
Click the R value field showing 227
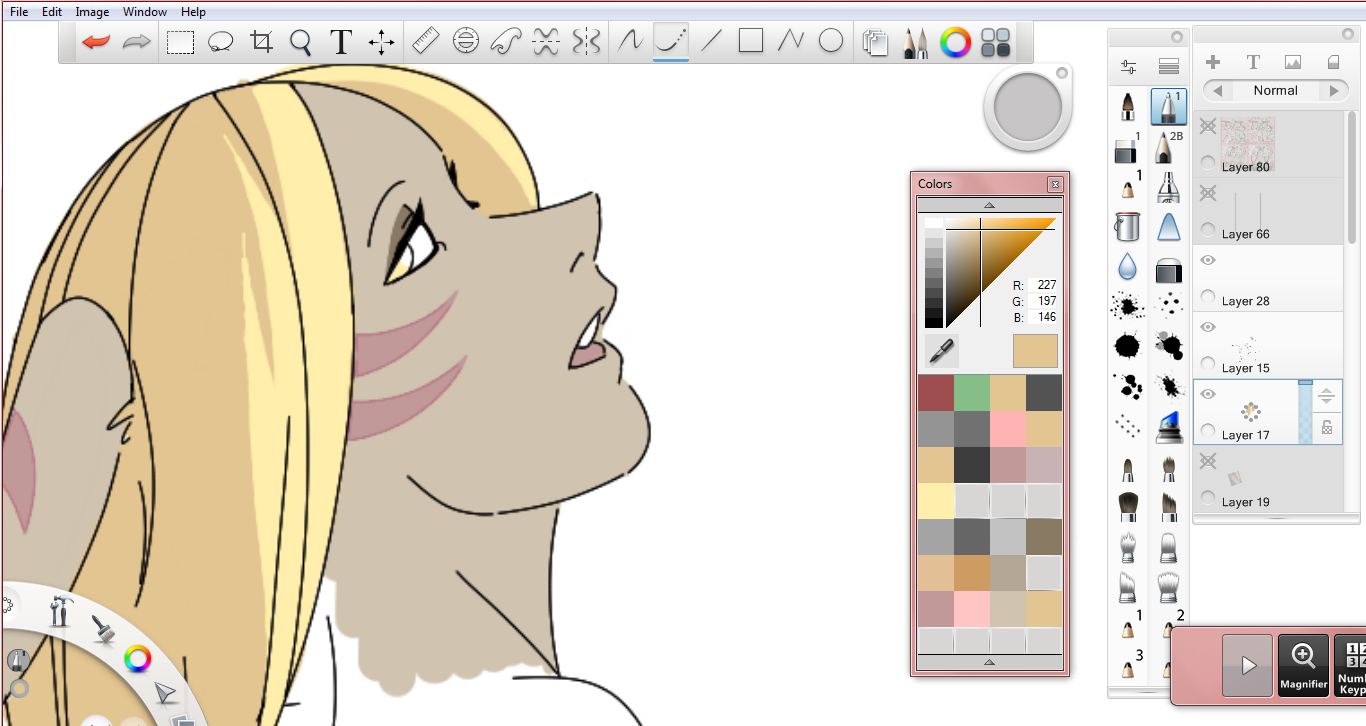pyautogui.click(x=1043, y=285)
